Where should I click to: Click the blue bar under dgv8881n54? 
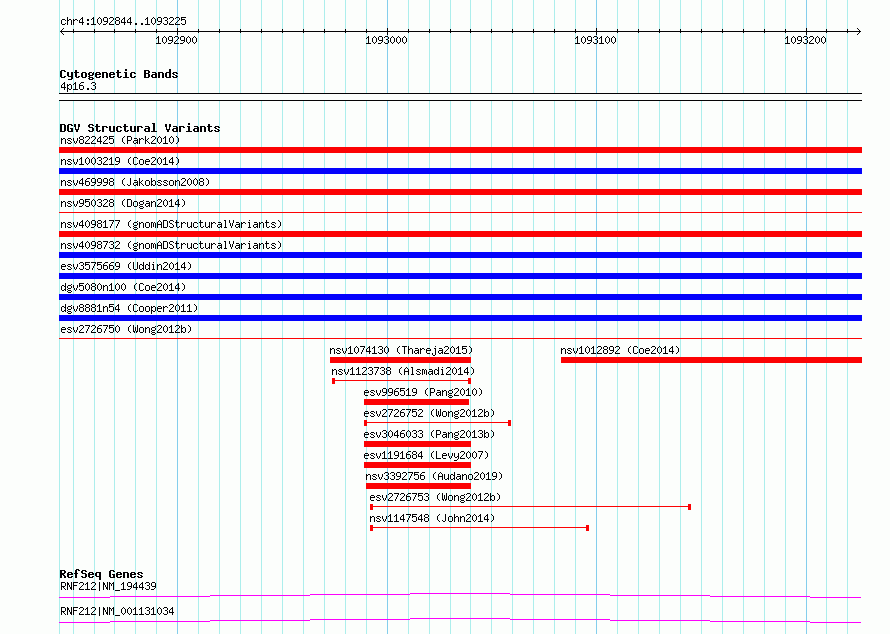click(x=460, y=318)
